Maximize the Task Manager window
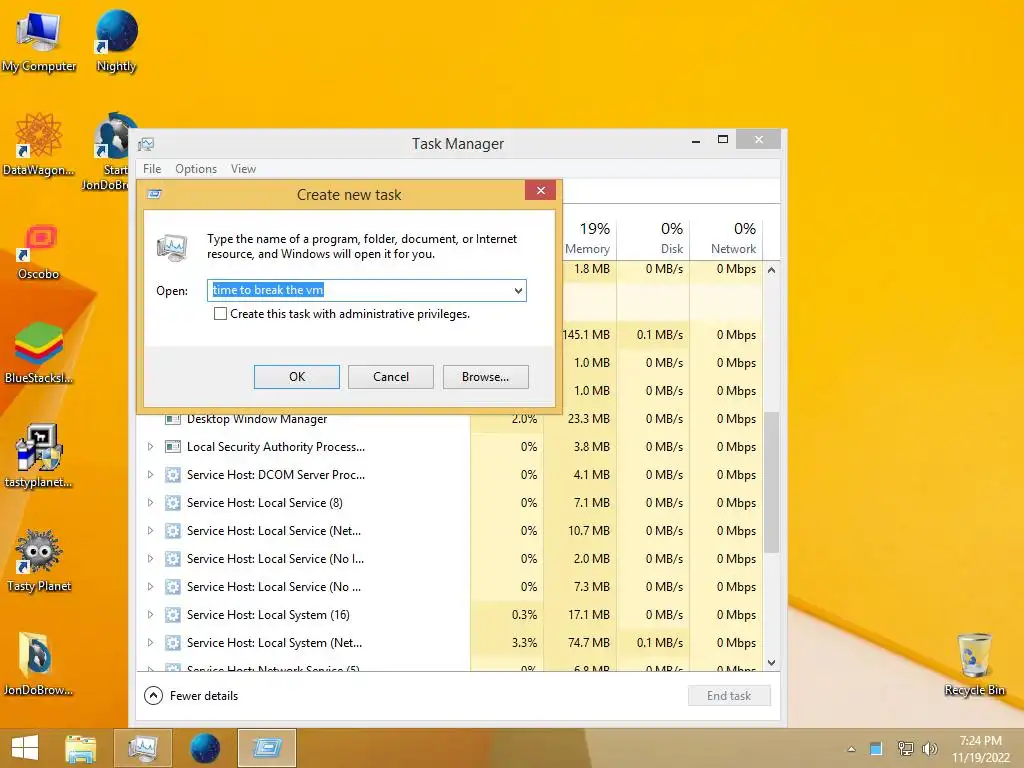The image size is (1024, 768). (x=722, y=139)
